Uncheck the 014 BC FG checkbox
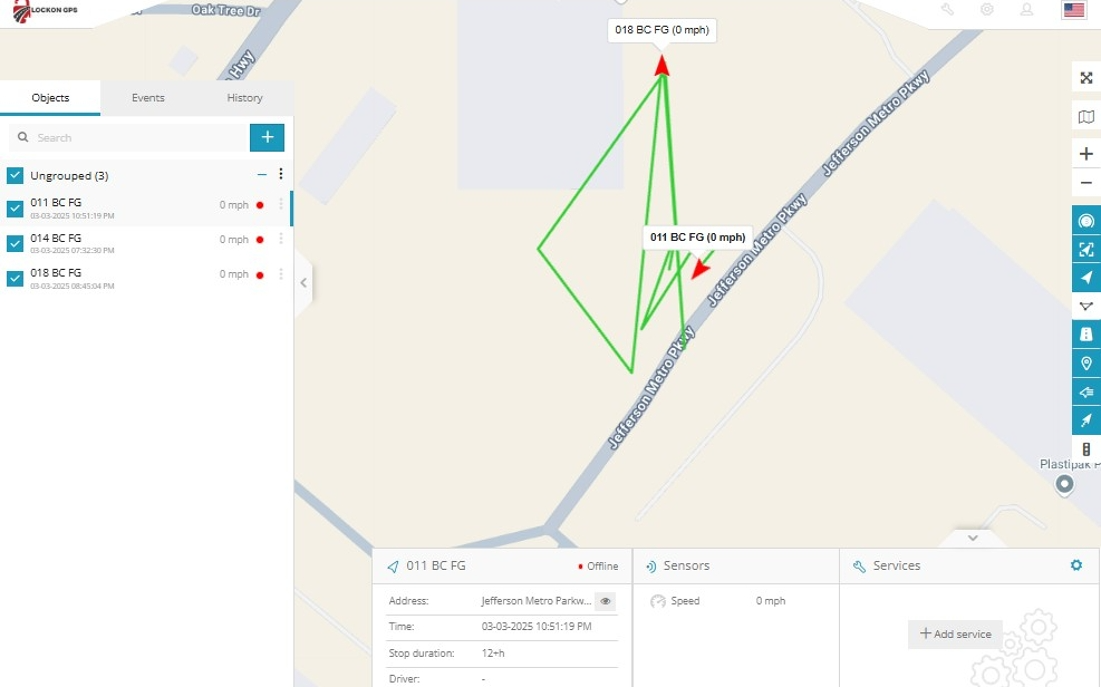The height and width of the screenshot is (687, 1101). tap(15, 243)
